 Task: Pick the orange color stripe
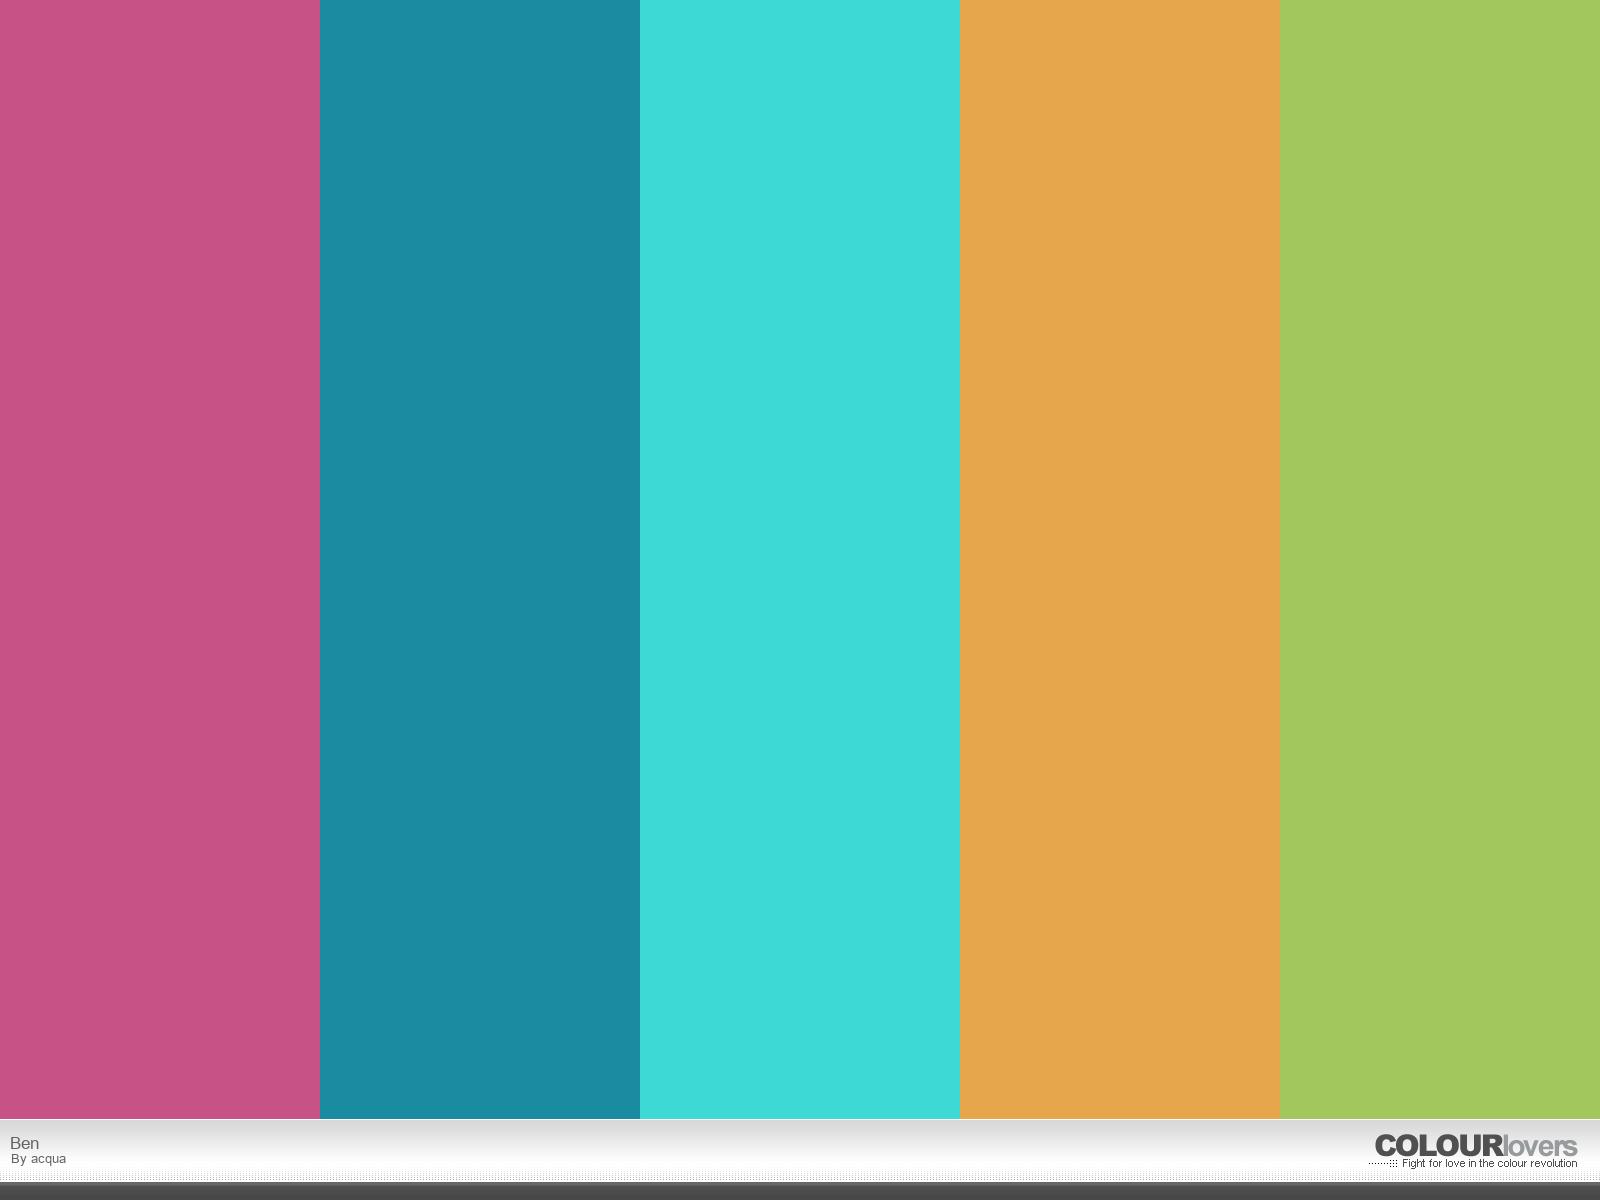(1120, 559)
